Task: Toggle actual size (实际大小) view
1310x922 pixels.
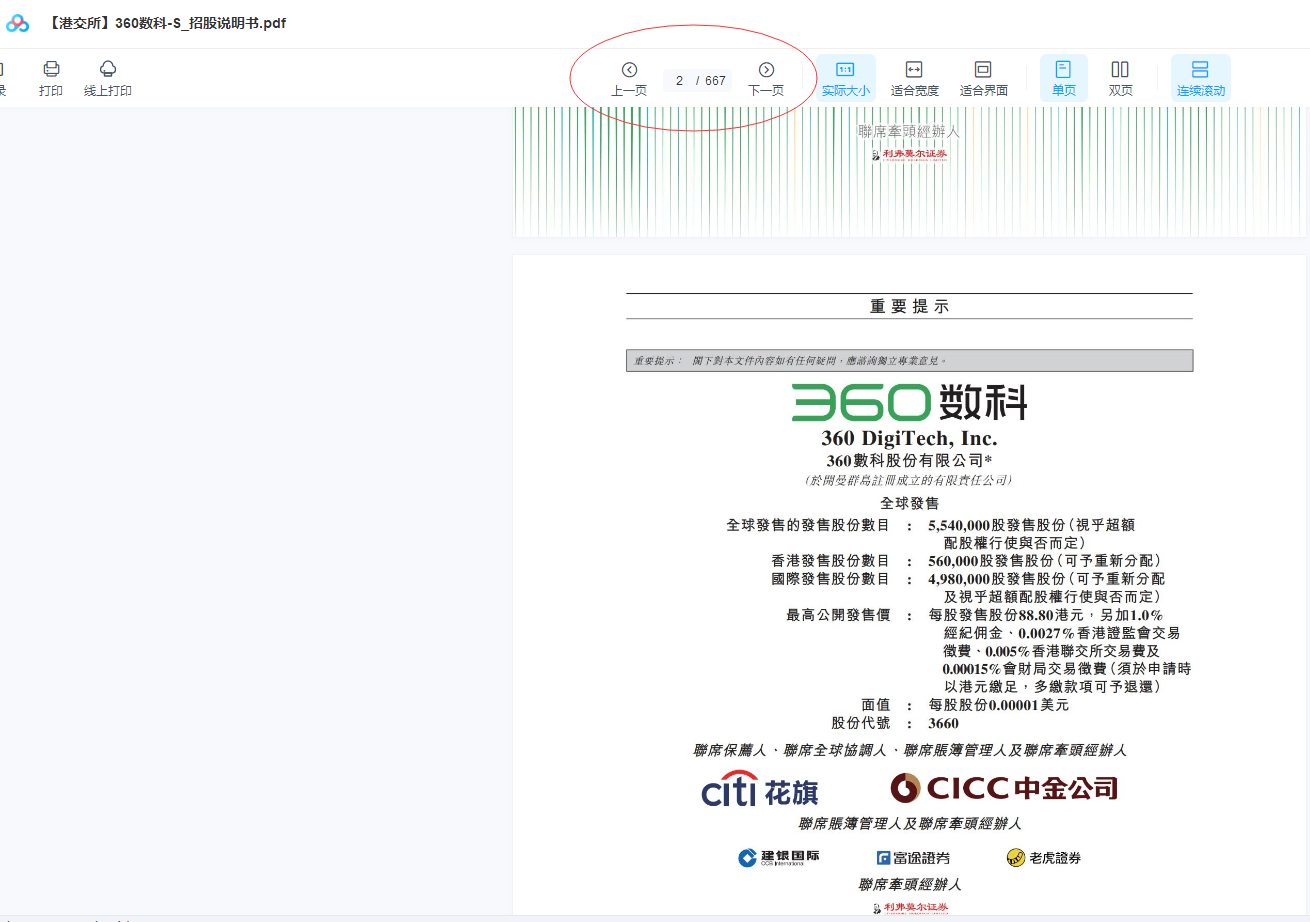Action: coord(845,77)
